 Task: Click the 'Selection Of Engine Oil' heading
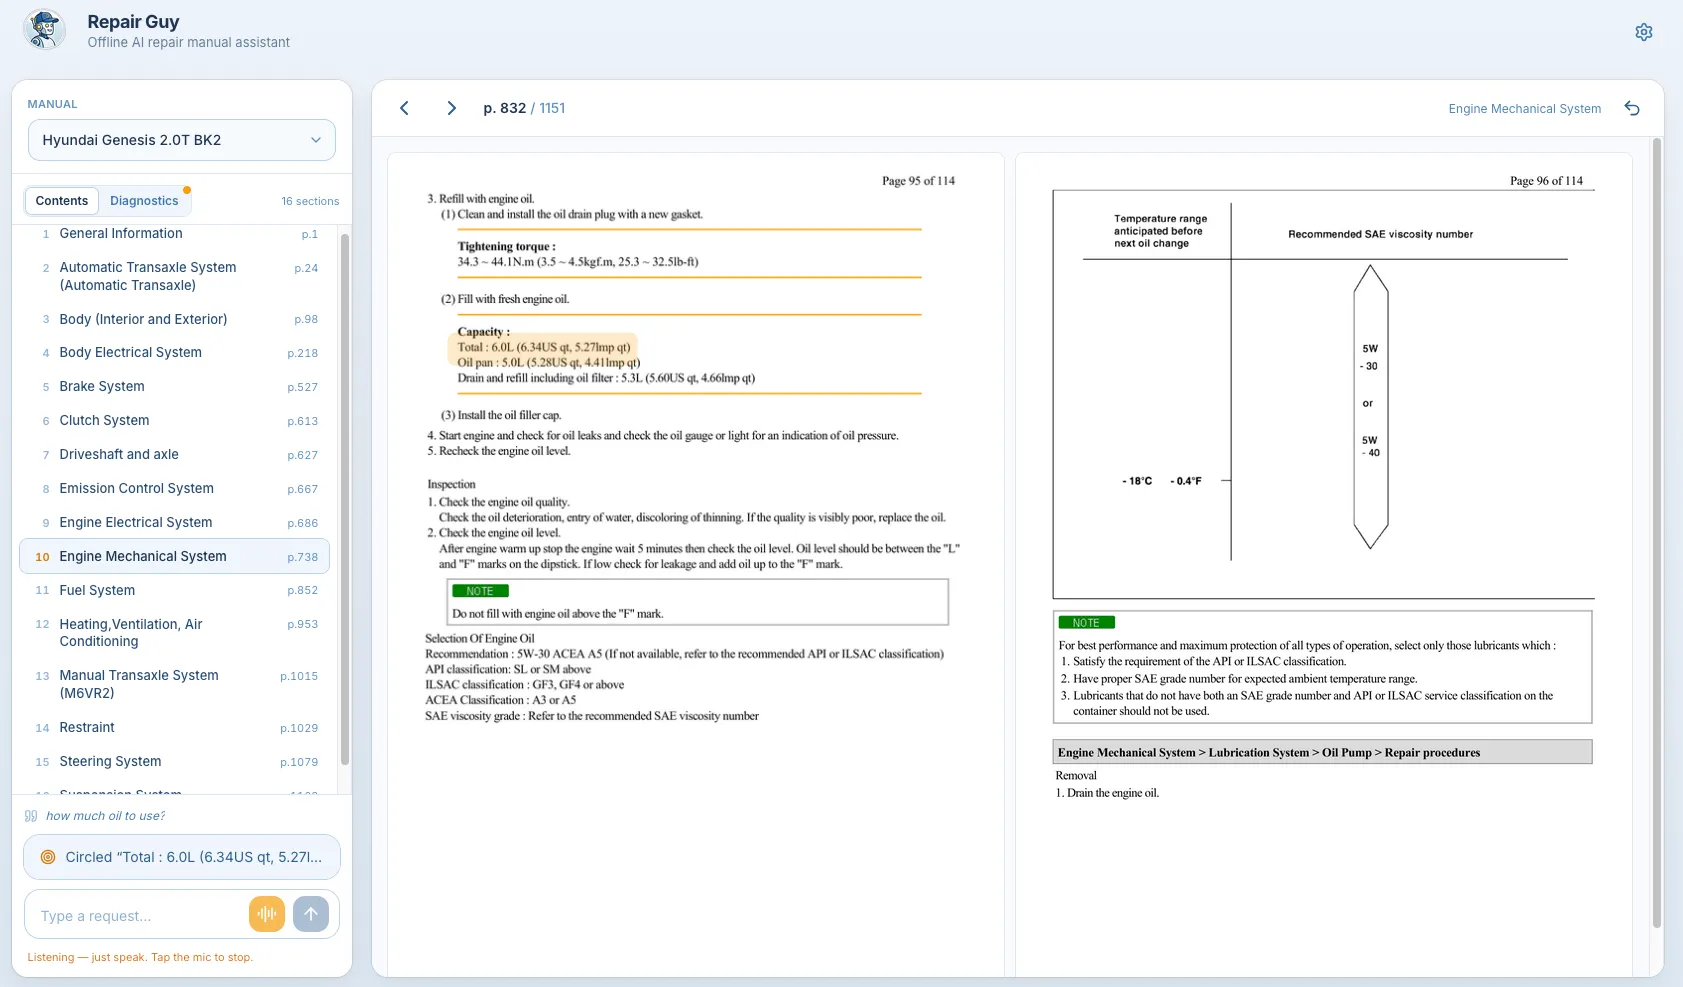(480, 638)
